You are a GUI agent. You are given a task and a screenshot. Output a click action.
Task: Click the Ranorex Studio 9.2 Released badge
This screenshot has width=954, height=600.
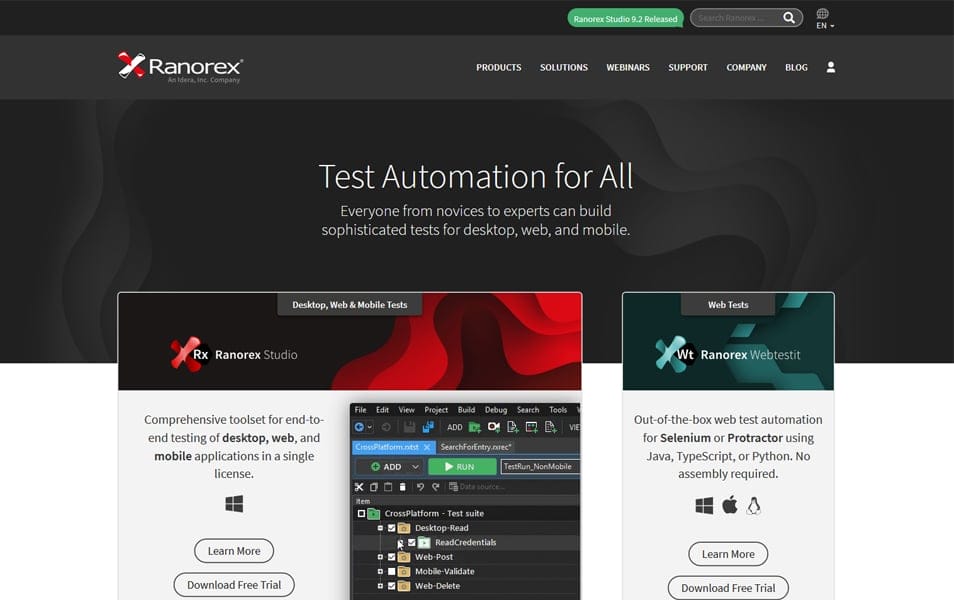coord(625,18)
